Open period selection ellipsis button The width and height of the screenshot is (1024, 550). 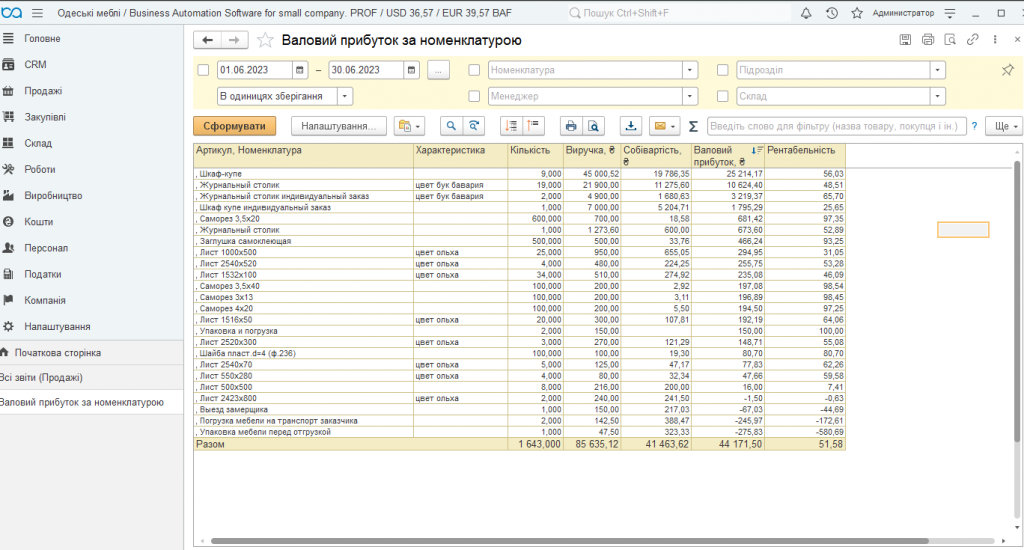pos(438,70)
